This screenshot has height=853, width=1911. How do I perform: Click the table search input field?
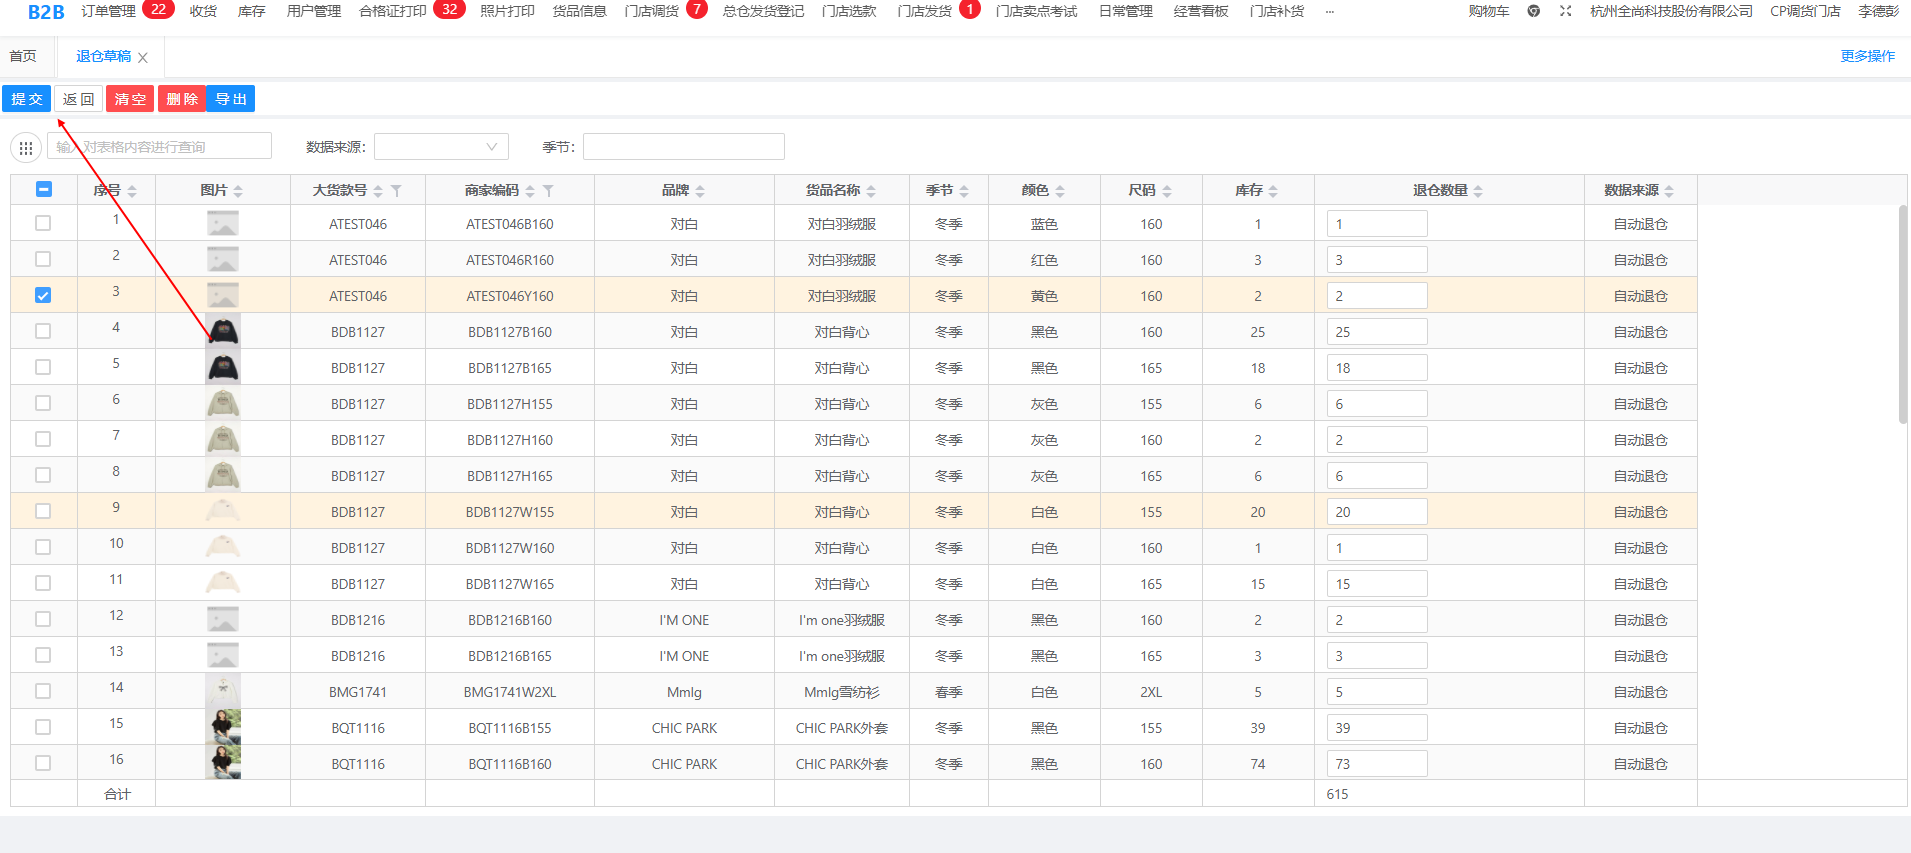pos(160,147)
